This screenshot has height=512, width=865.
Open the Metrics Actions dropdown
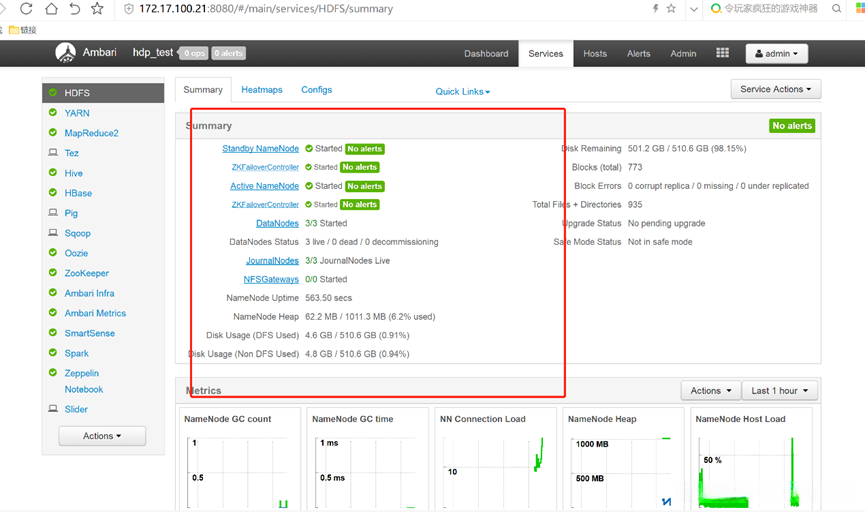click(x=711, y=391)
